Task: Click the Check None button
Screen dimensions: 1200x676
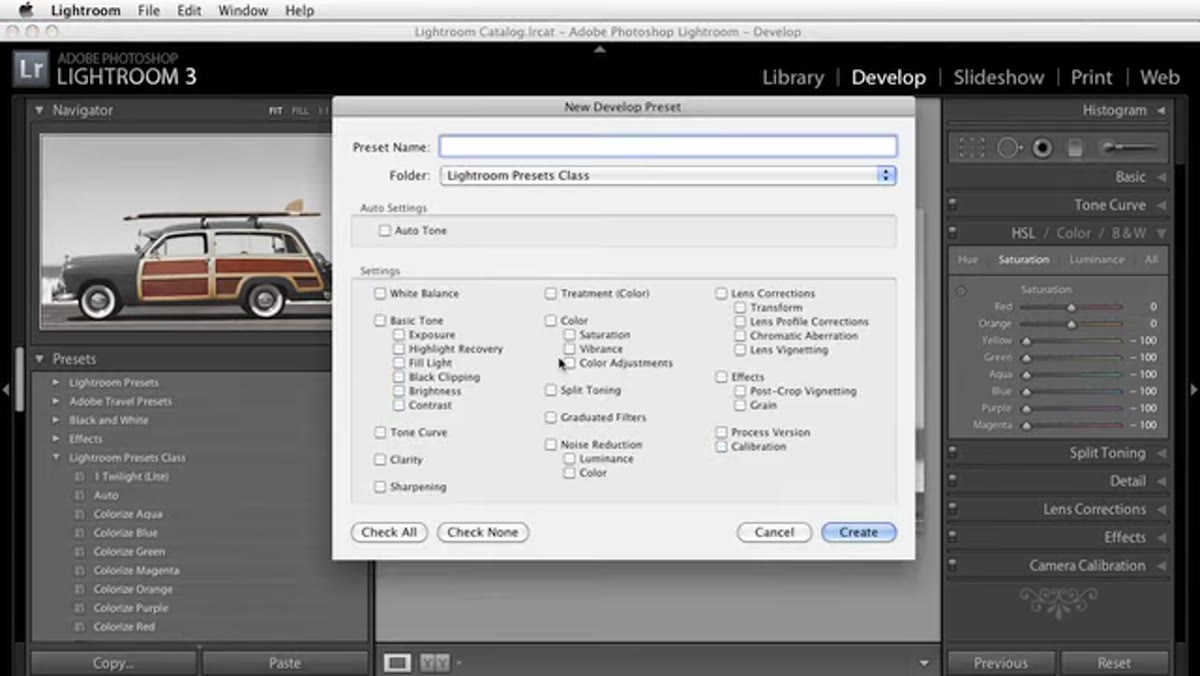Action: click(x=483, y=533)
